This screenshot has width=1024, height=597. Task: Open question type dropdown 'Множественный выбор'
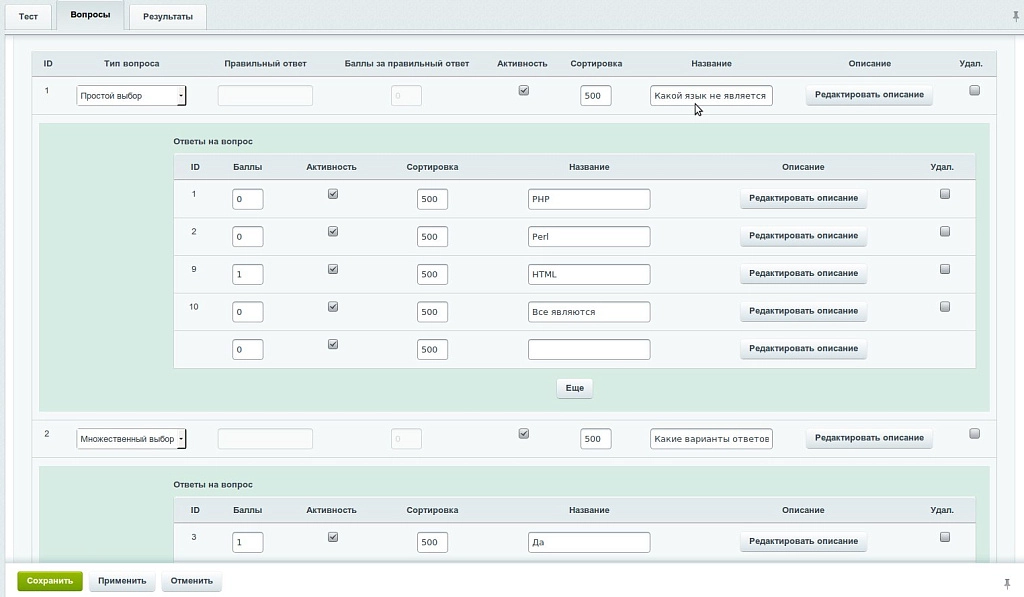(131, 438)
